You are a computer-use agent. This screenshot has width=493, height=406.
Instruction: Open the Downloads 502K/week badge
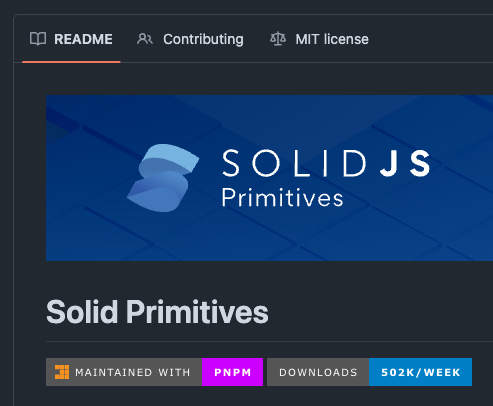click(x=369, y=372)
